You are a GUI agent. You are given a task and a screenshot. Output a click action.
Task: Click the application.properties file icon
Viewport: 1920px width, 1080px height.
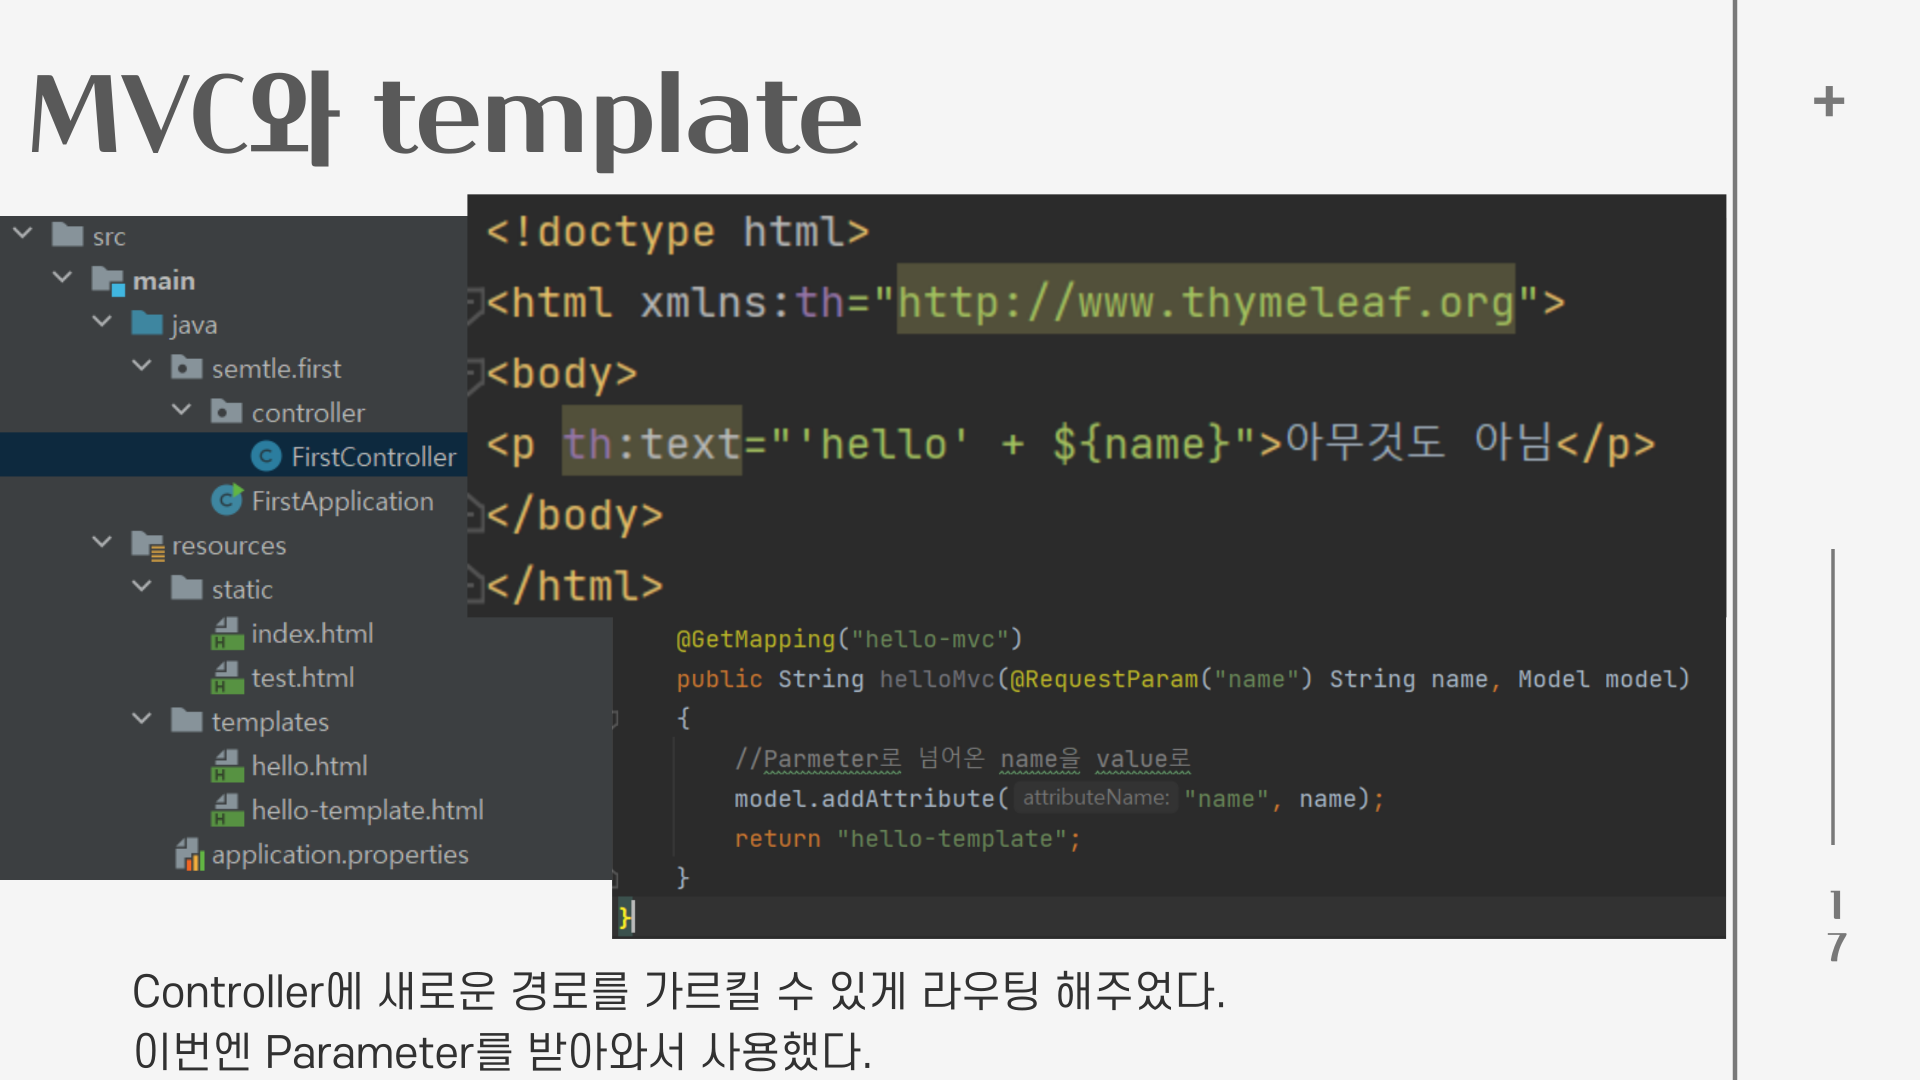coord(189,855)
